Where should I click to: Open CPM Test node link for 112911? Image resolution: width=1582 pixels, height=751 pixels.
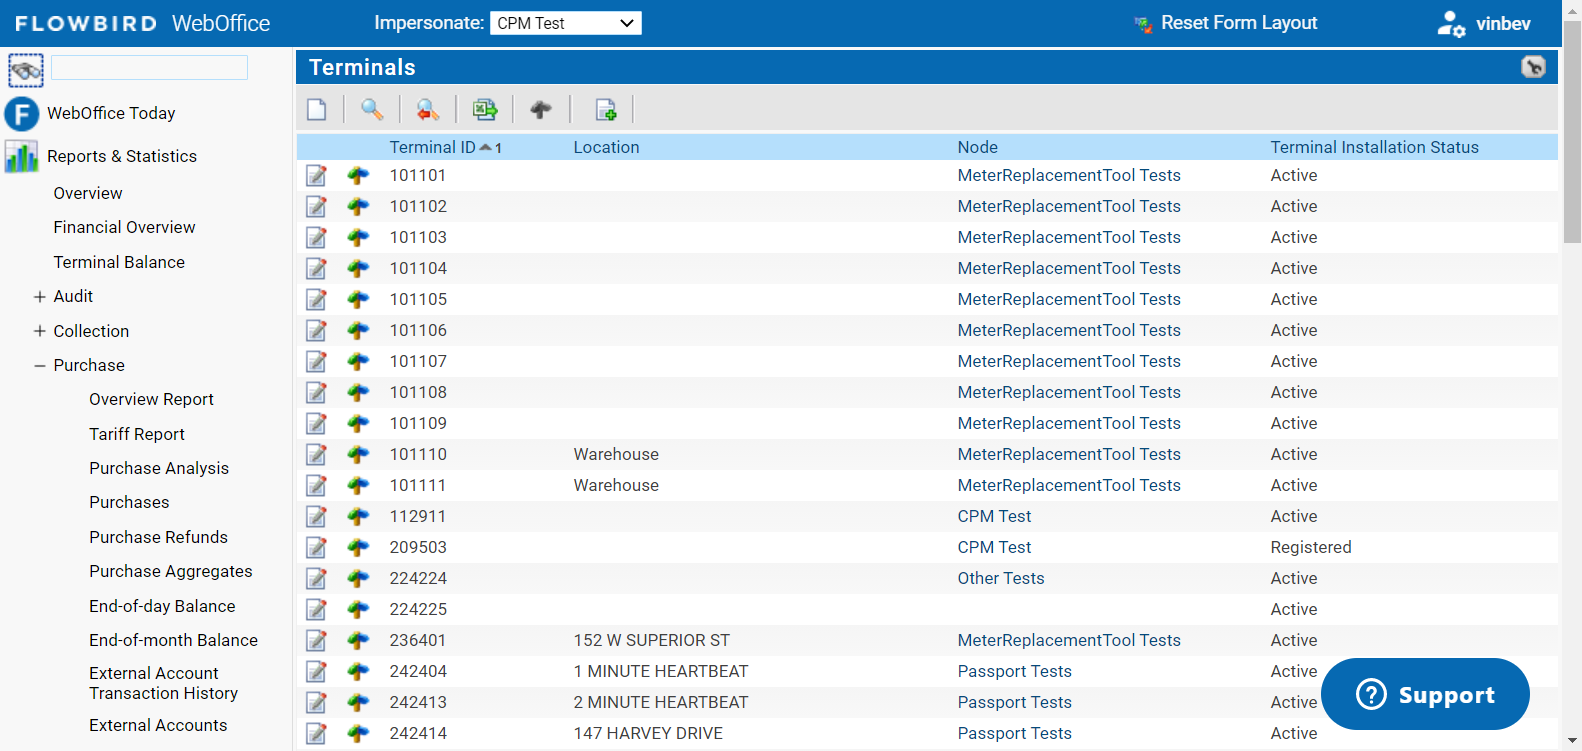(994, 516)
